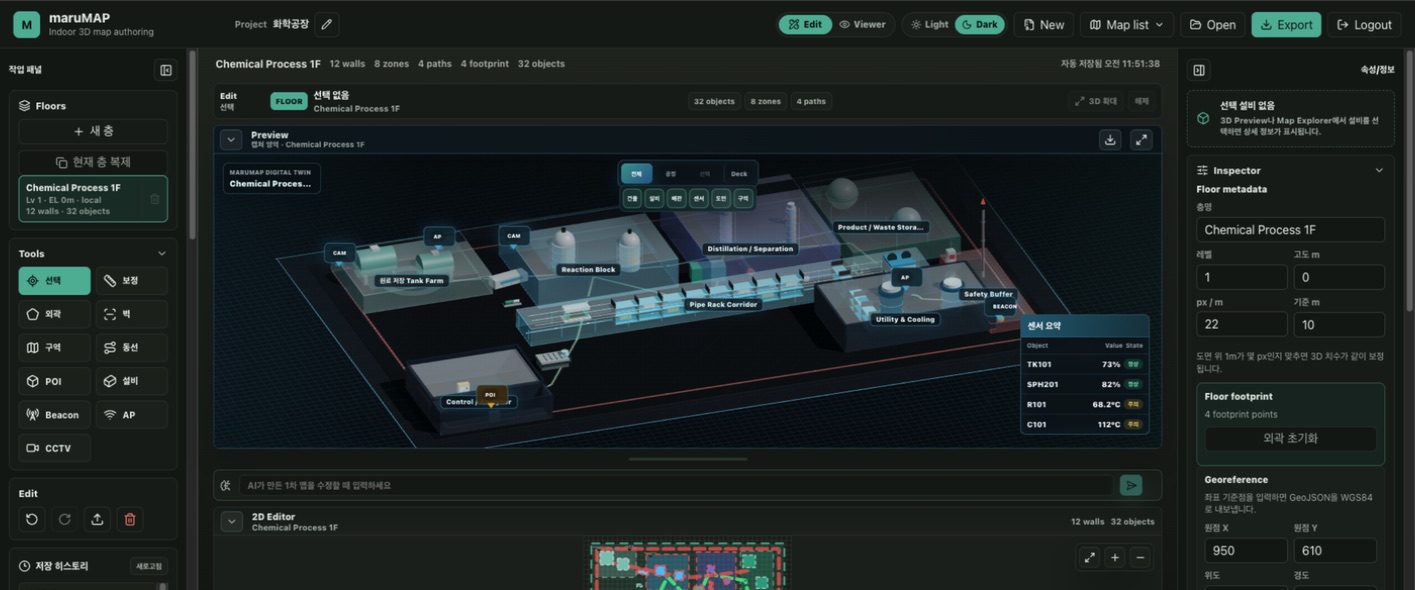Click the New button
The image size is (1415, 590).
(1044, 24)
